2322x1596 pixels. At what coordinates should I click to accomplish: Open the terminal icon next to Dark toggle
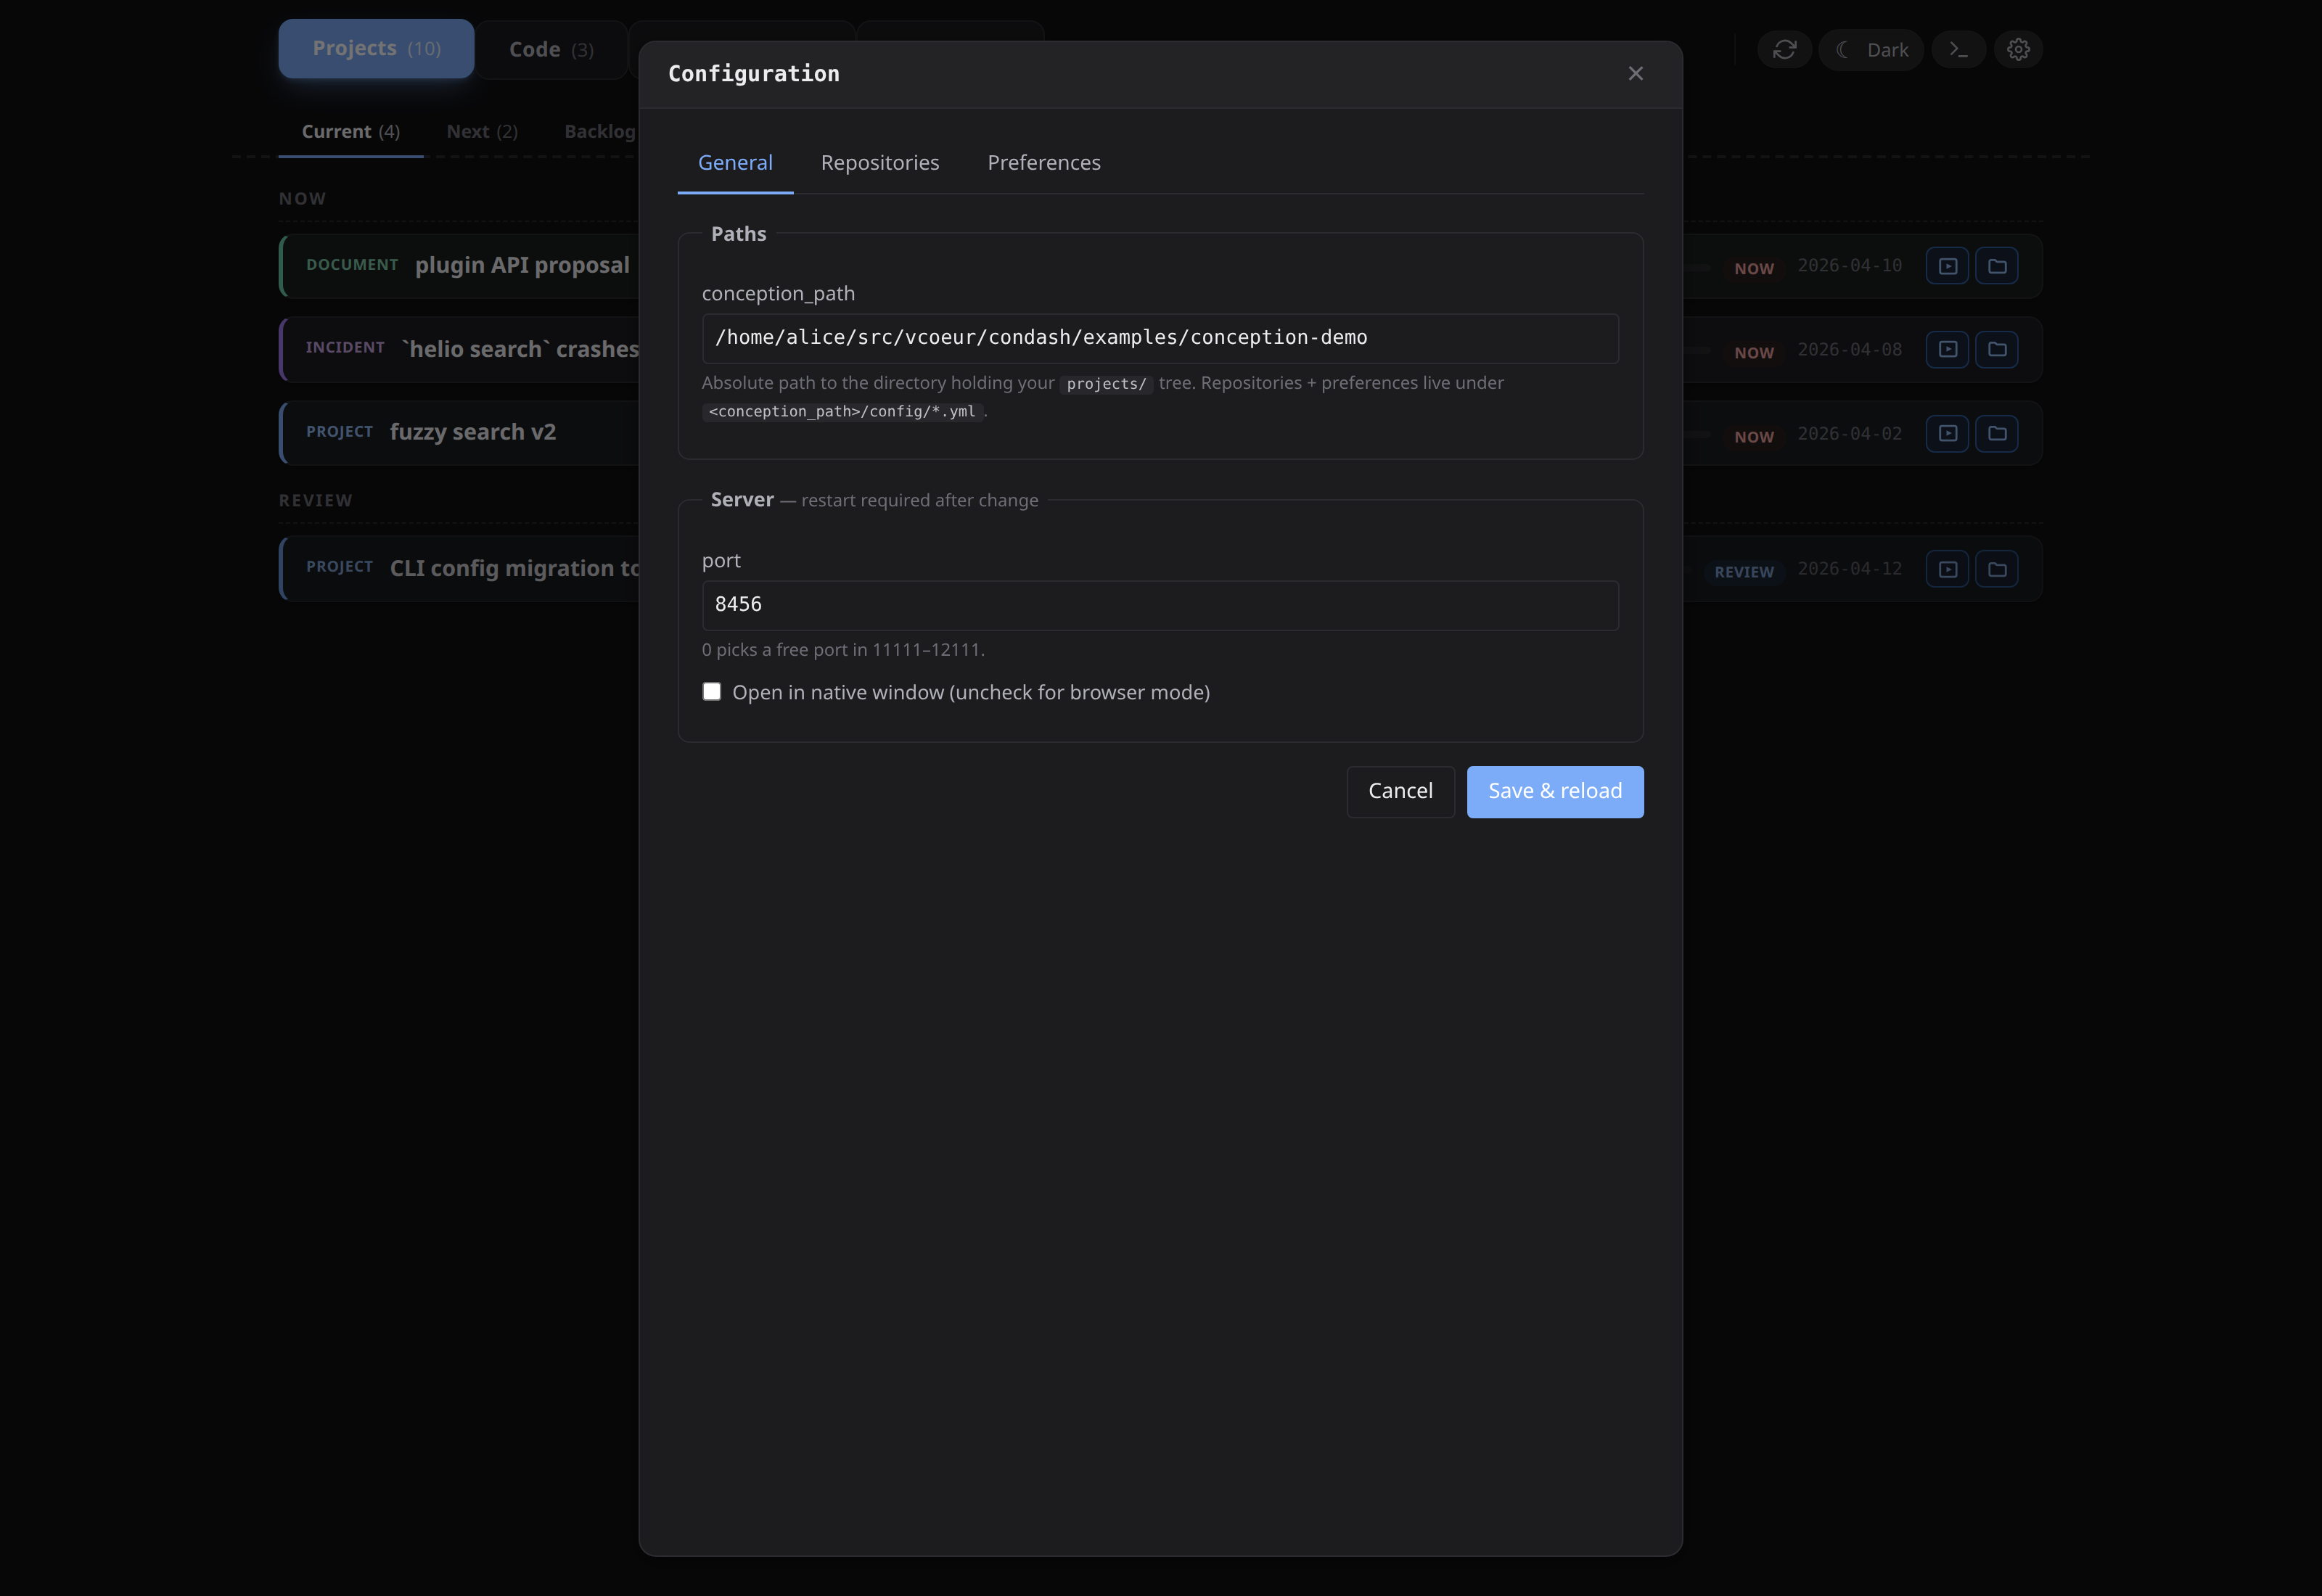pyautogui.click(x=1959, y=49)
